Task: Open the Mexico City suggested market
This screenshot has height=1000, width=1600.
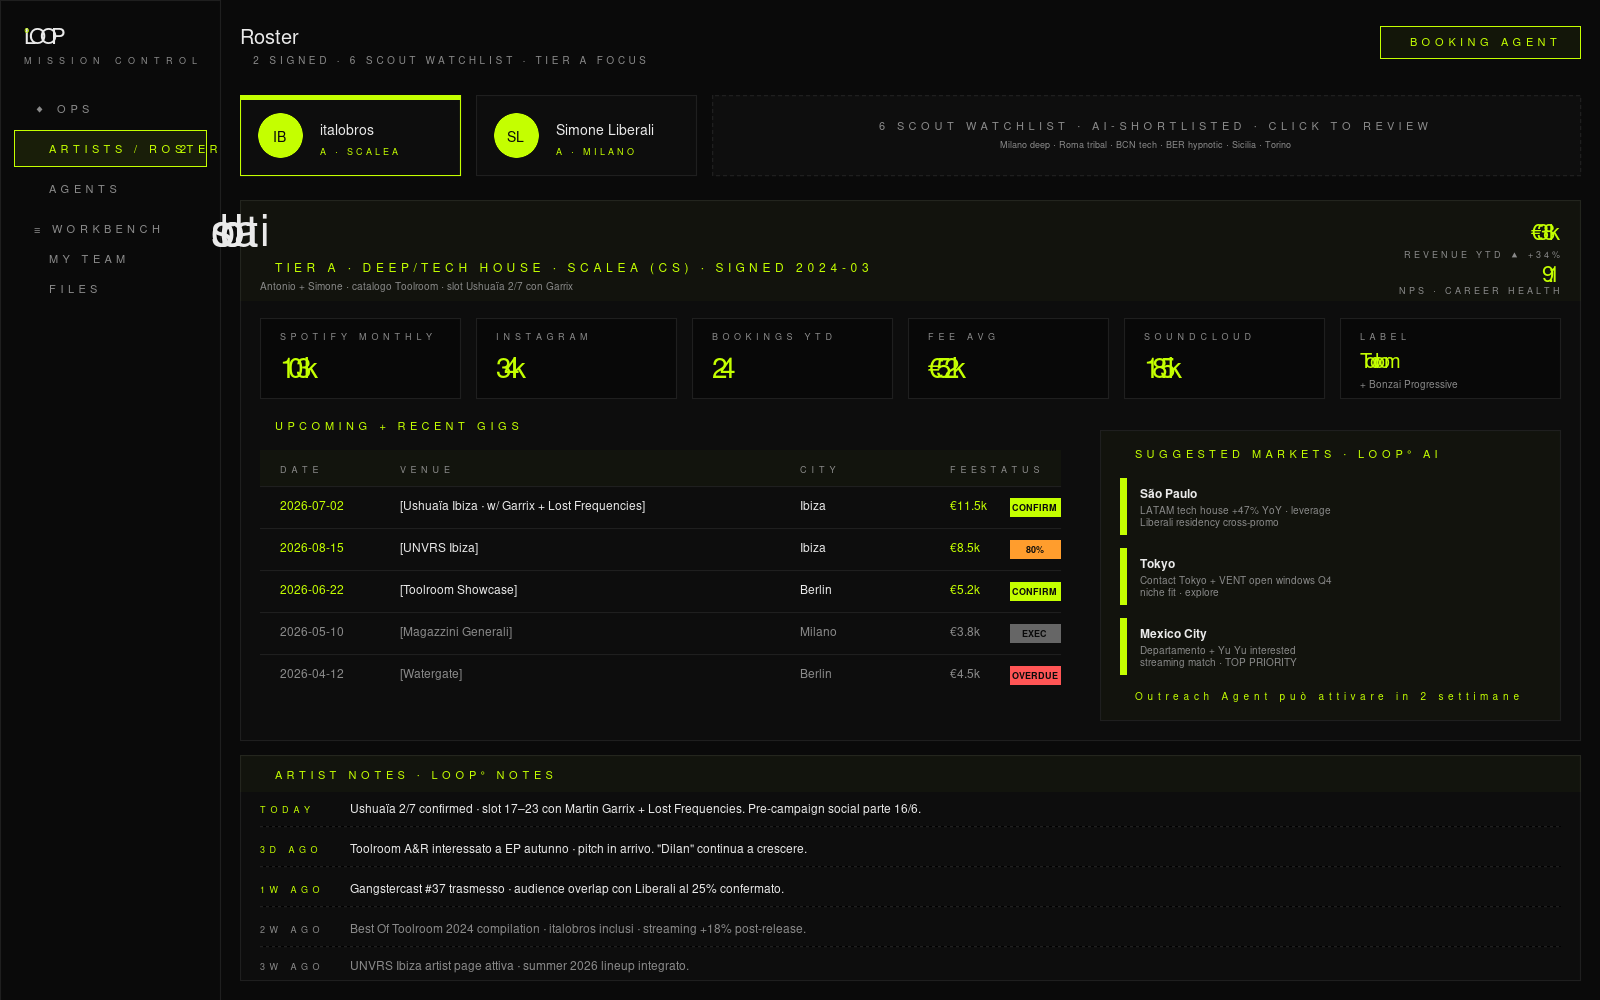Action: [1330, 647]
